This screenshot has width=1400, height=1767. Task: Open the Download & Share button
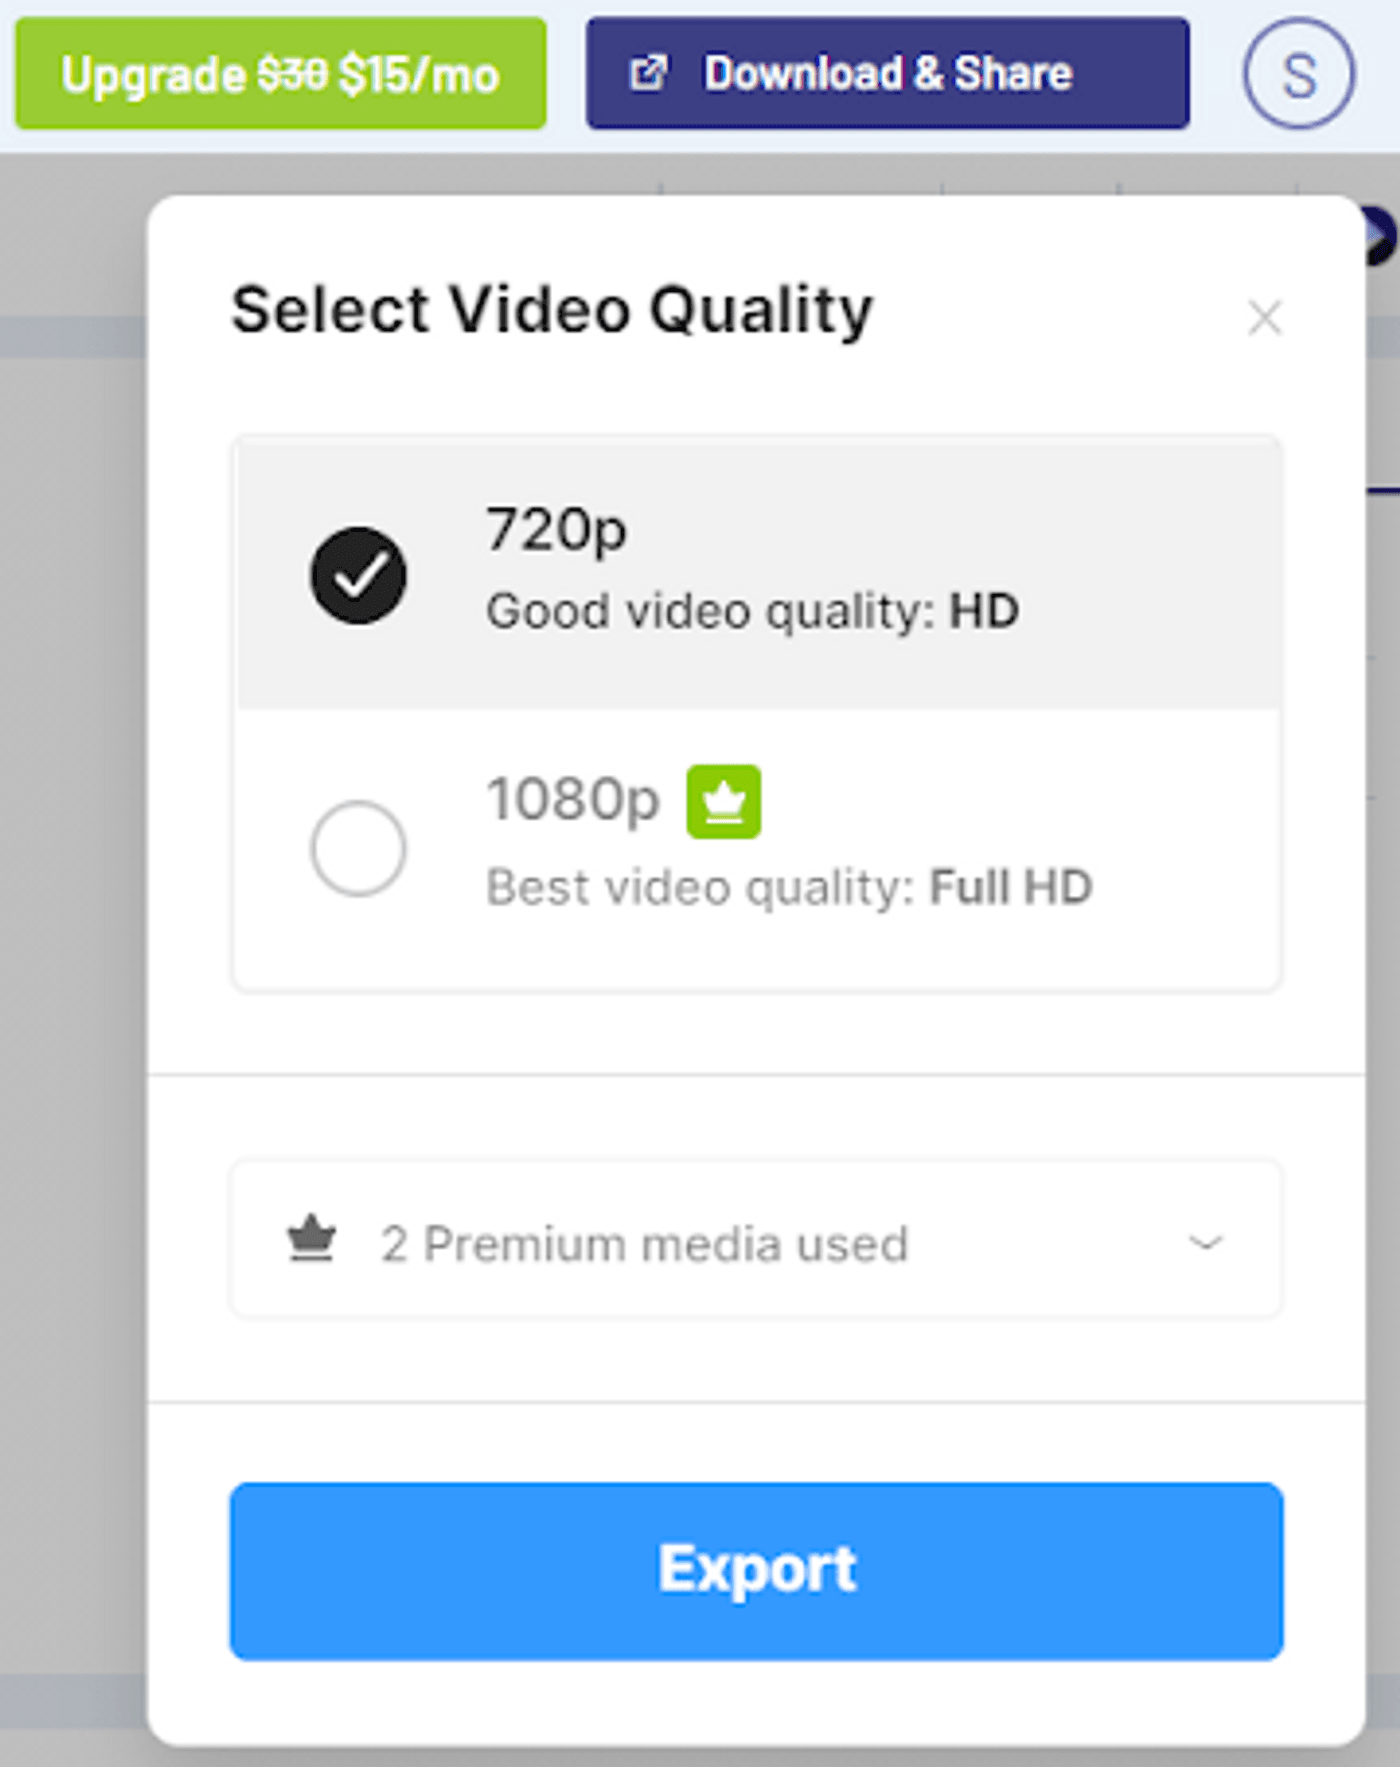click(x=887, y=74)
